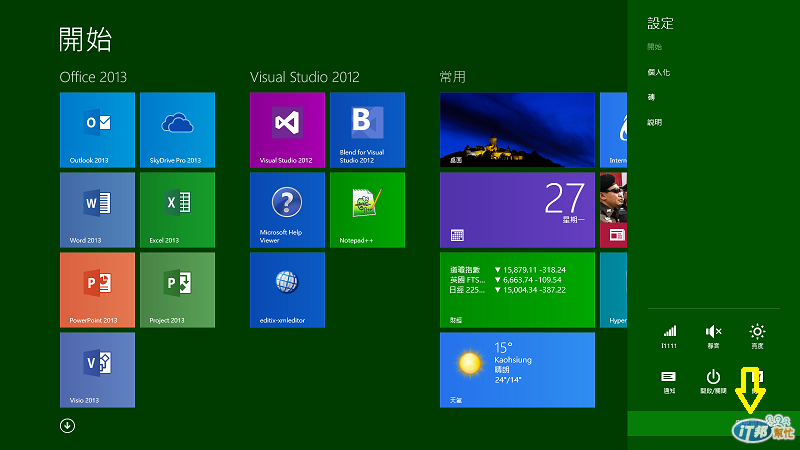800x450 pixels.
Task: Toggle the muted volume icon
Action: [x=713, y=336]
